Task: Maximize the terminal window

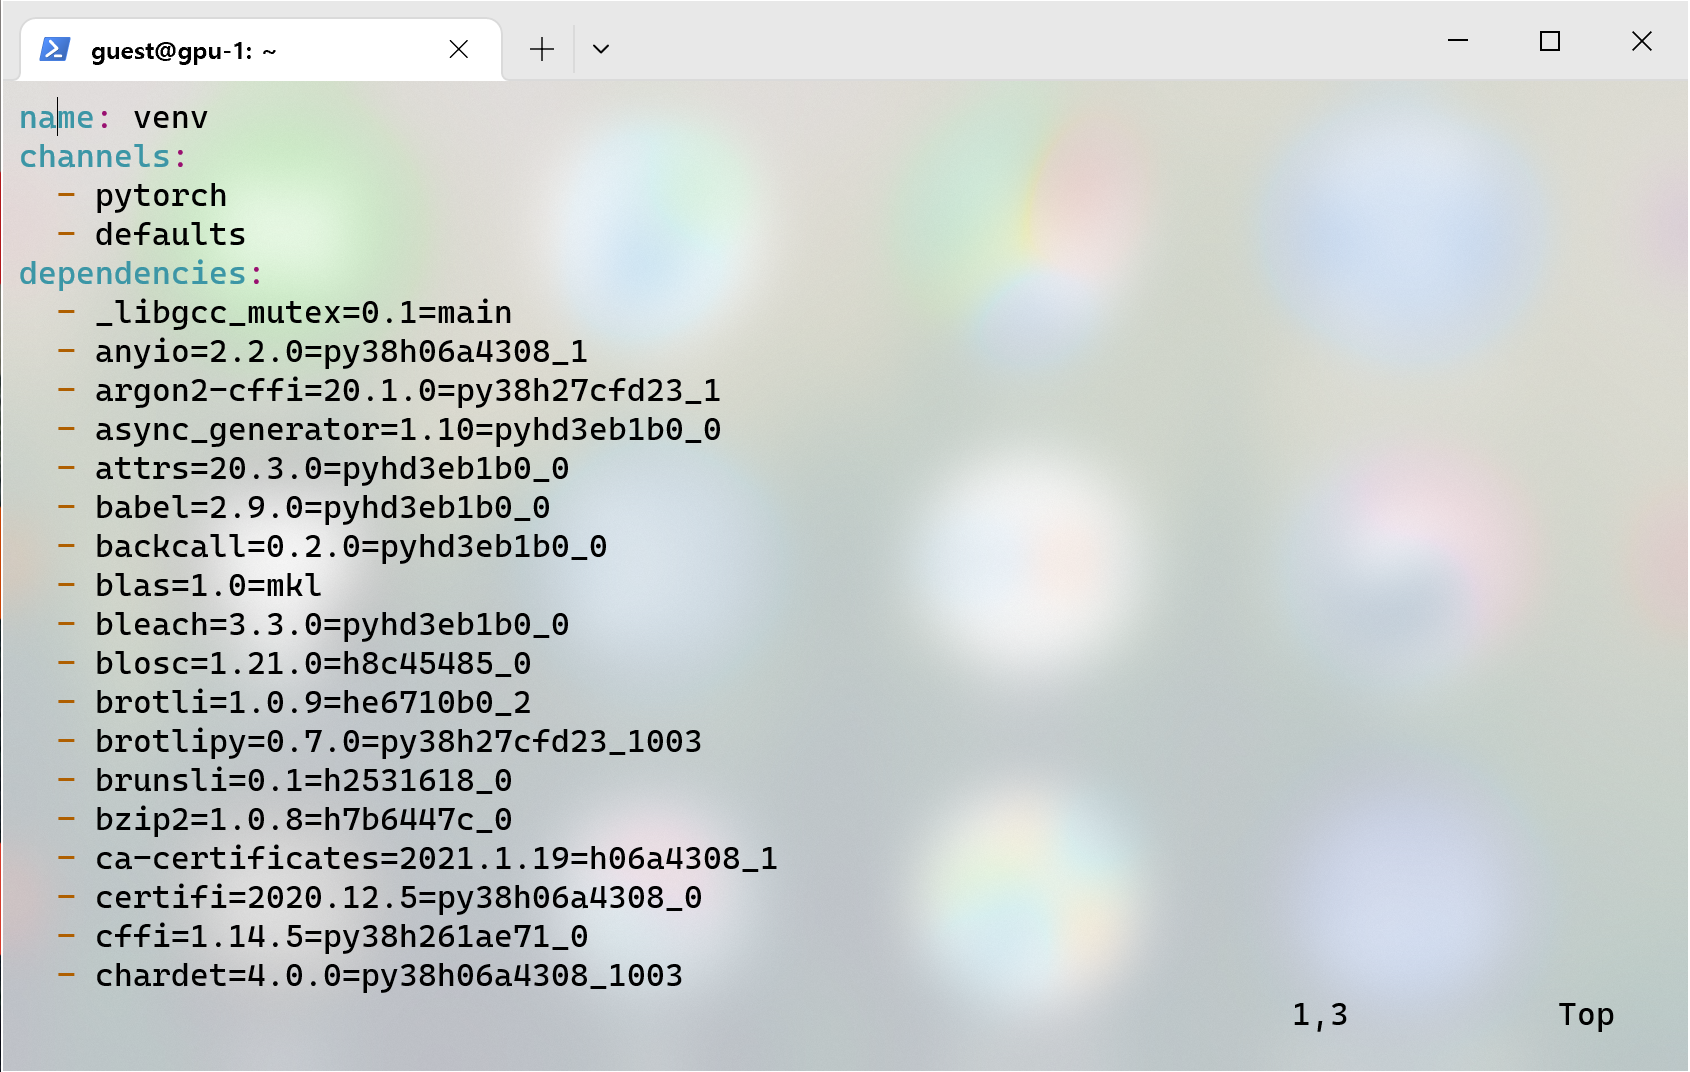Action: tap(1550, 41)
